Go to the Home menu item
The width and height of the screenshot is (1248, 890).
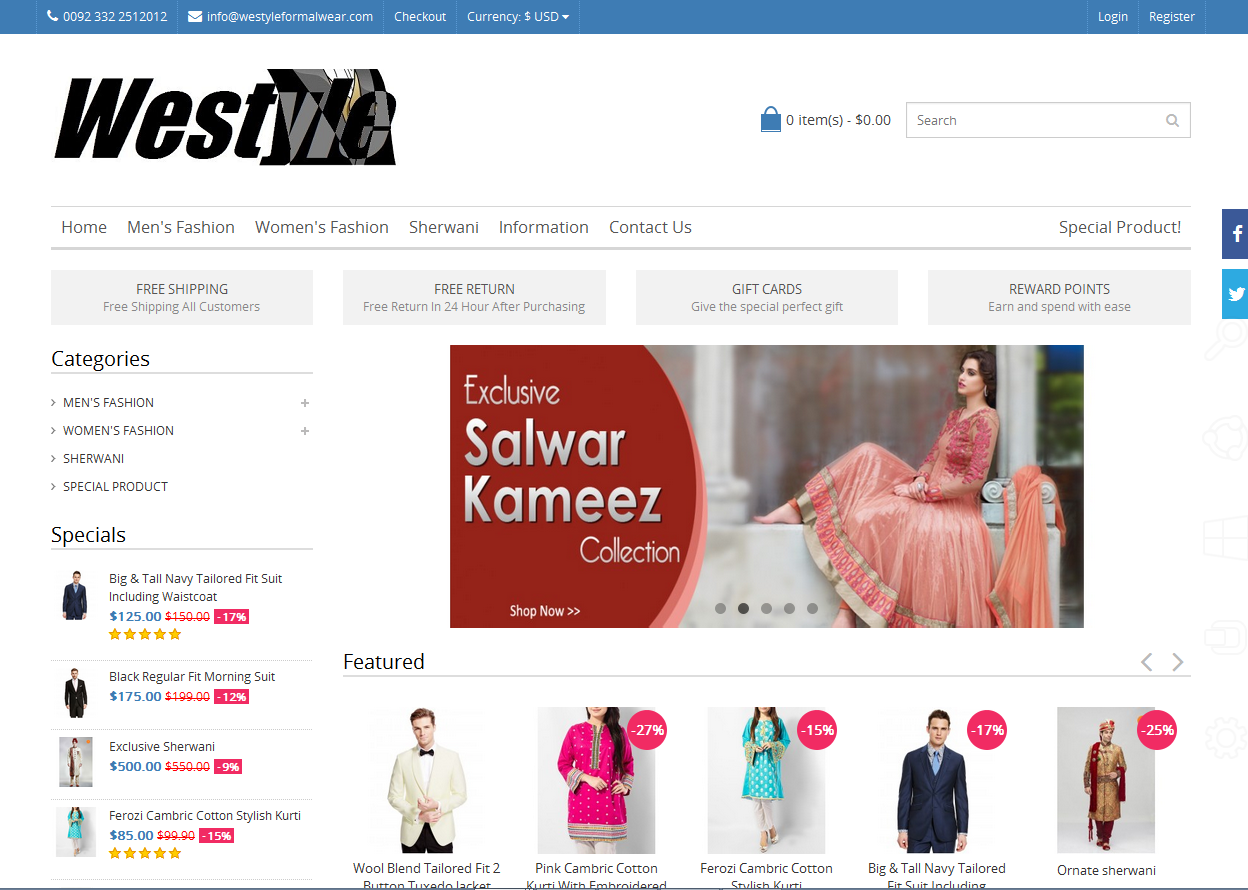[84, 227]
